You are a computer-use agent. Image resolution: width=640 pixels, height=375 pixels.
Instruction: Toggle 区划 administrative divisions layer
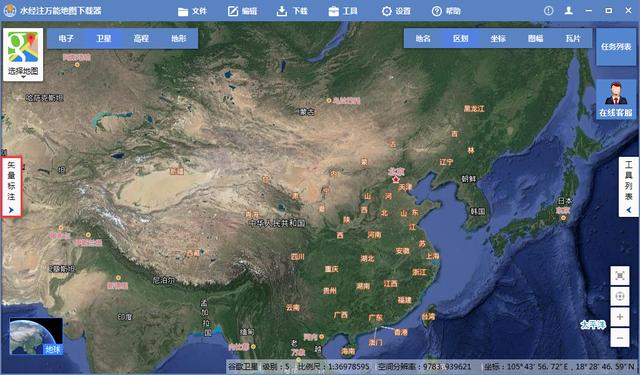pyautogui.click(x=460, y=38)
